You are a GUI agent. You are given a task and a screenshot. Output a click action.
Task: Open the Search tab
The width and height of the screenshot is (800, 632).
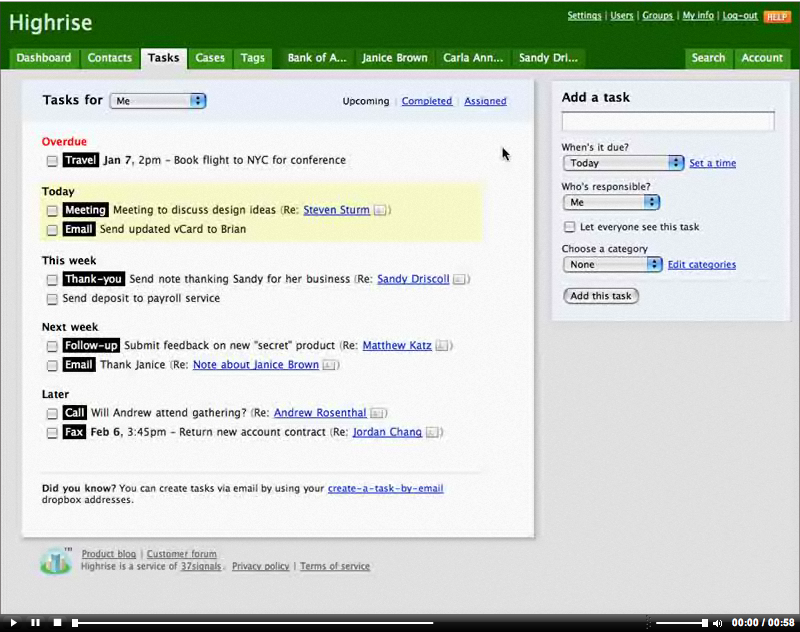click(708, 58)
